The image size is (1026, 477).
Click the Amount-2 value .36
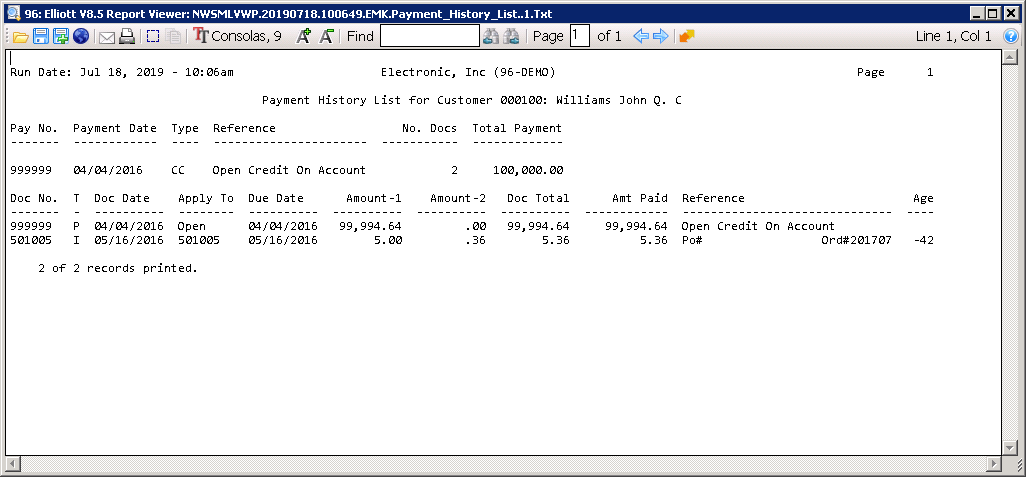(476, 241)
